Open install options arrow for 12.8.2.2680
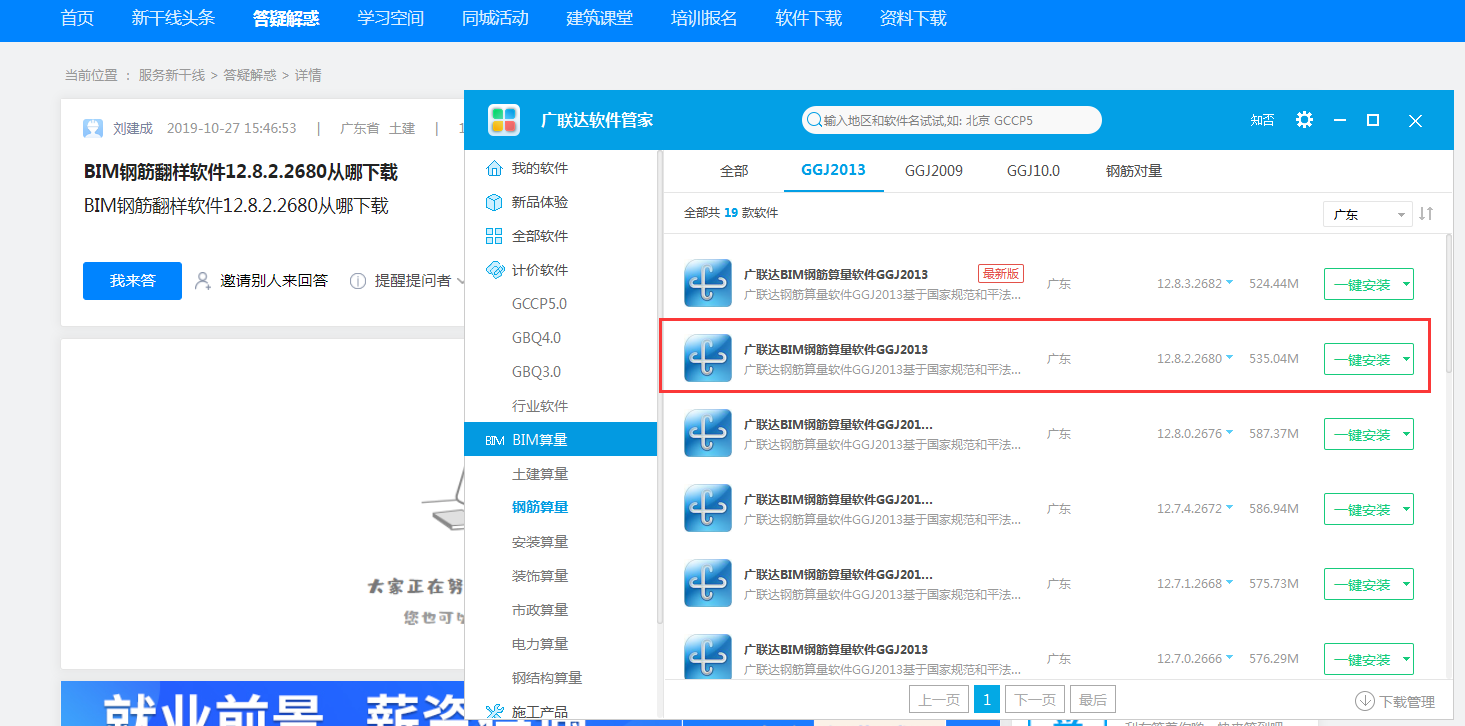 tap(1406, 359)
